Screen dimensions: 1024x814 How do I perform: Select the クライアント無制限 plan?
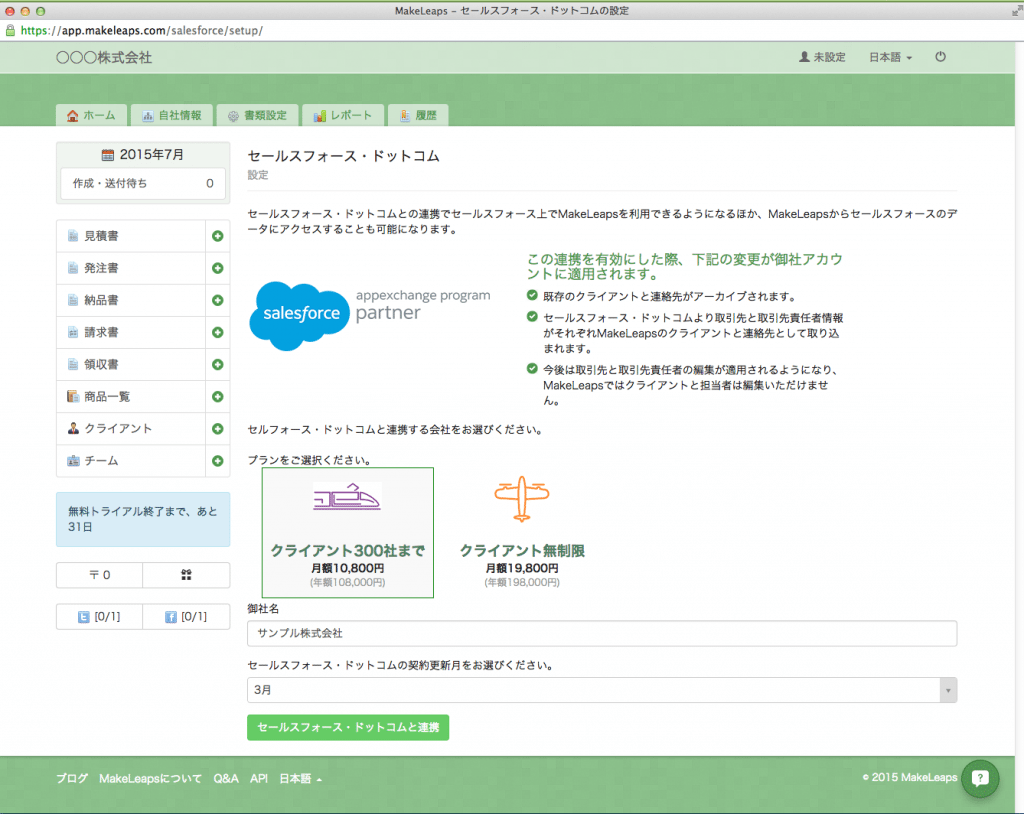click(522, 532)
